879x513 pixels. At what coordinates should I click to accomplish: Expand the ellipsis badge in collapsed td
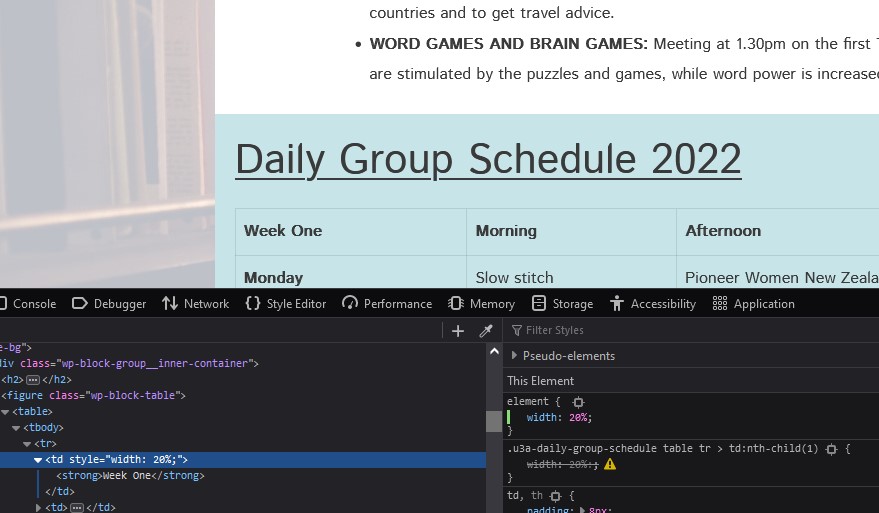click(77, 507)
